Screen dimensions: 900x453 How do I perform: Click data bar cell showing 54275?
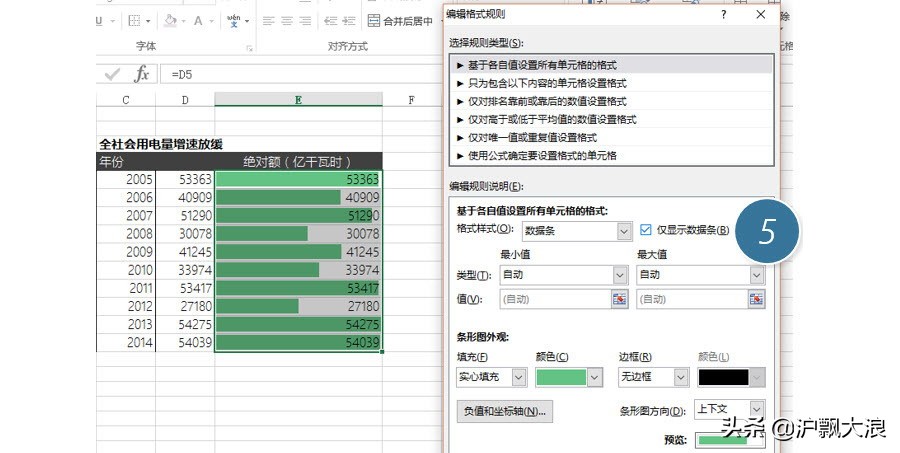point(298,324)
